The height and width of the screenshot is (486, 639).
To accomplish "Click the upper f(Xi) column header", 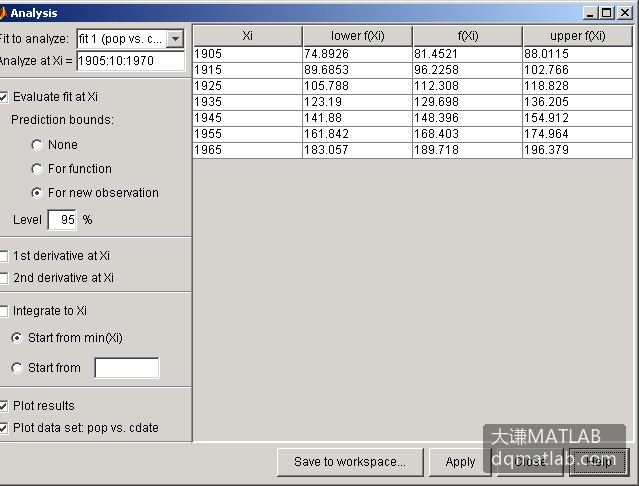I will point(577,36).
